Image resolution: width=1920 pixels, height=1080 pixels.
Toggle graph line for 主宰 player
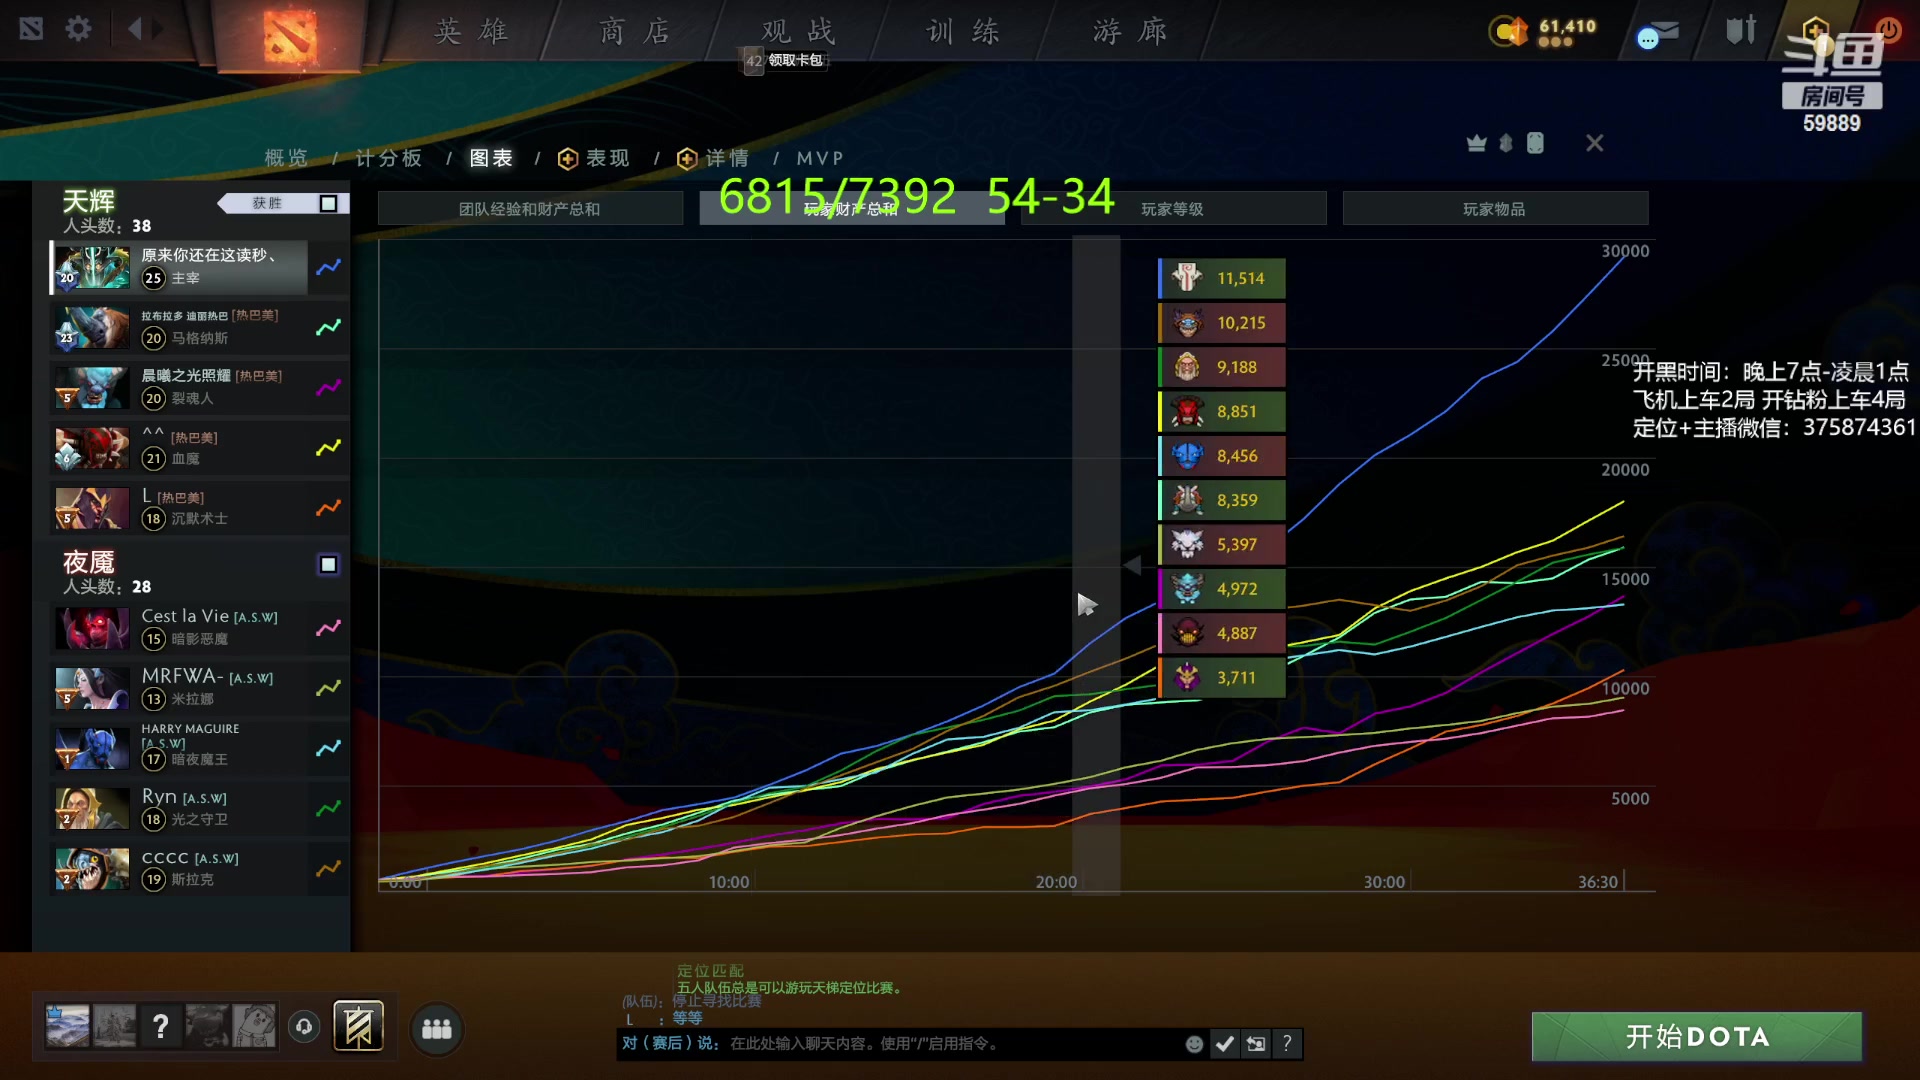click(x=329, y=267)
